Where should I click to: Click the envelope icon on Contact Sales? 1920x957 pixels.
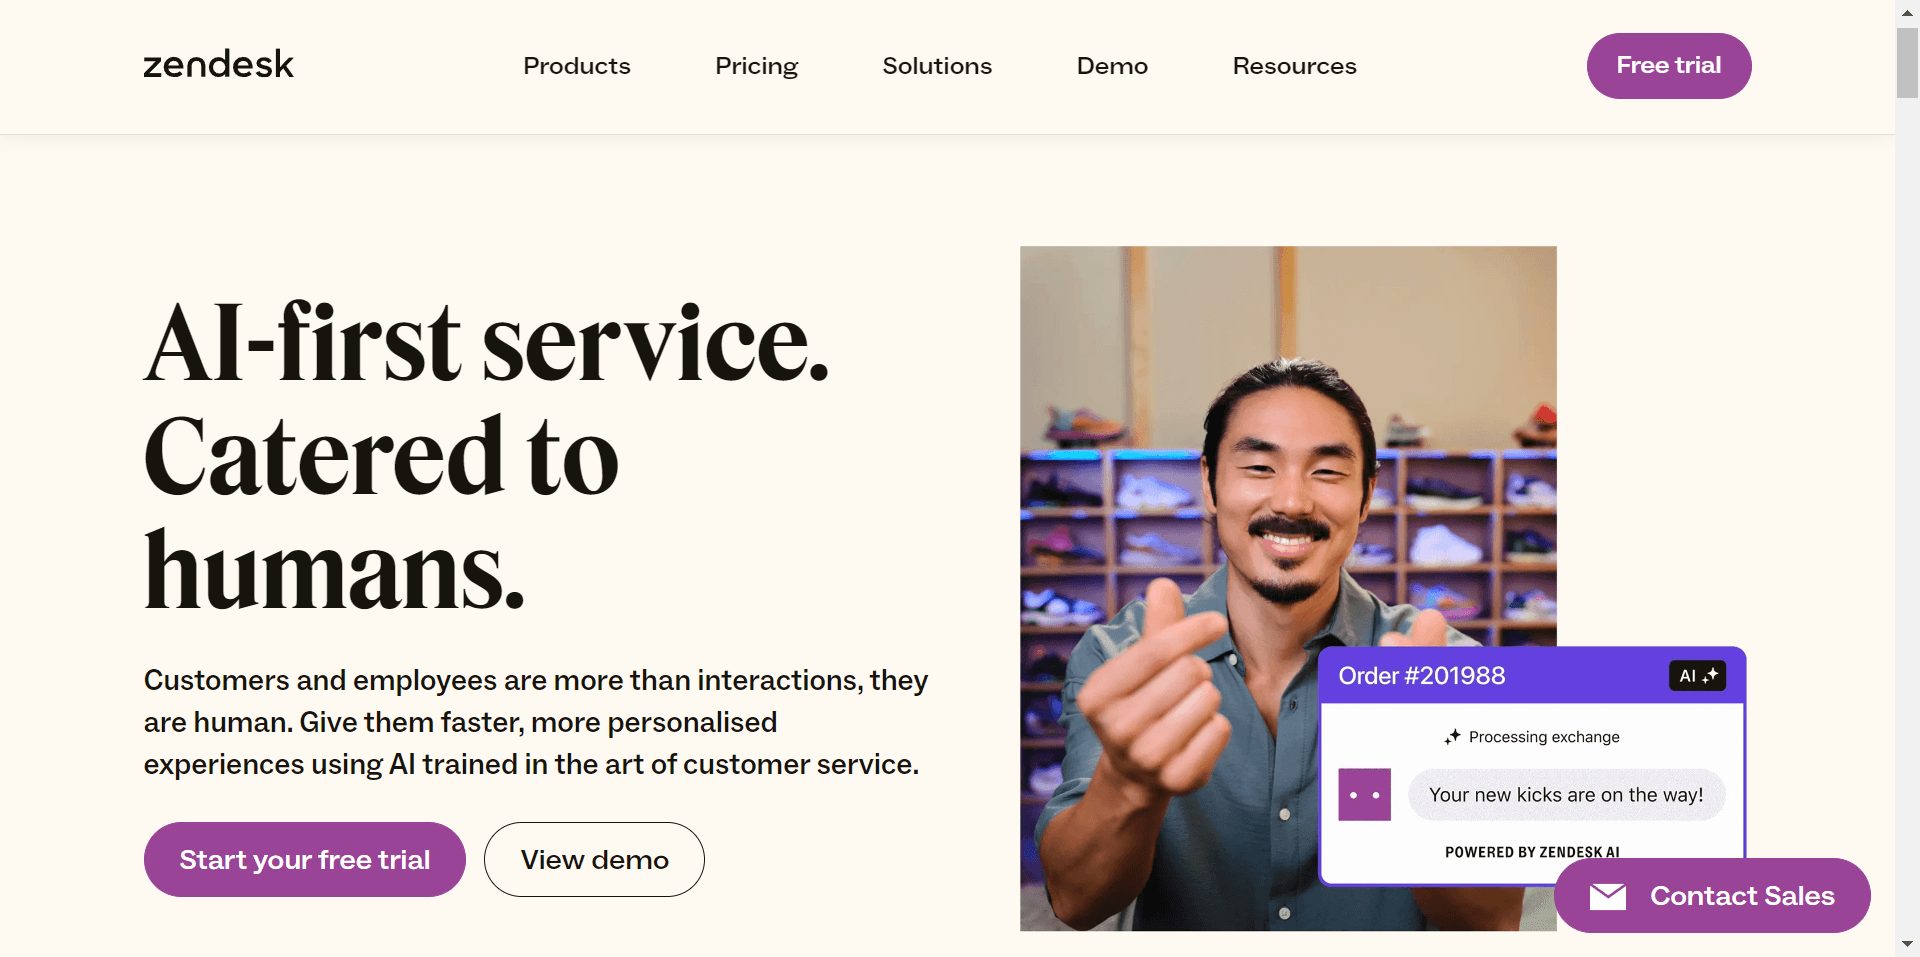click(1608, 895)
